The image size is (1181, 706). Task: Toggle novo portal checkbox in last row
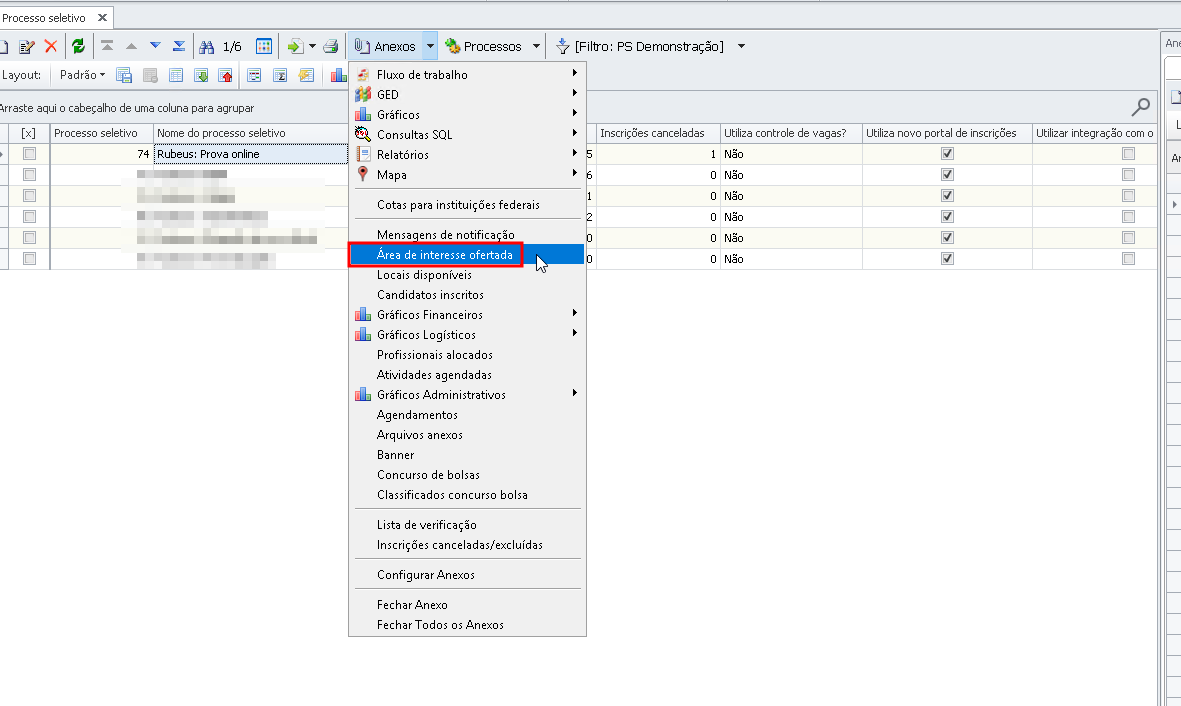(x=948, y=259)
